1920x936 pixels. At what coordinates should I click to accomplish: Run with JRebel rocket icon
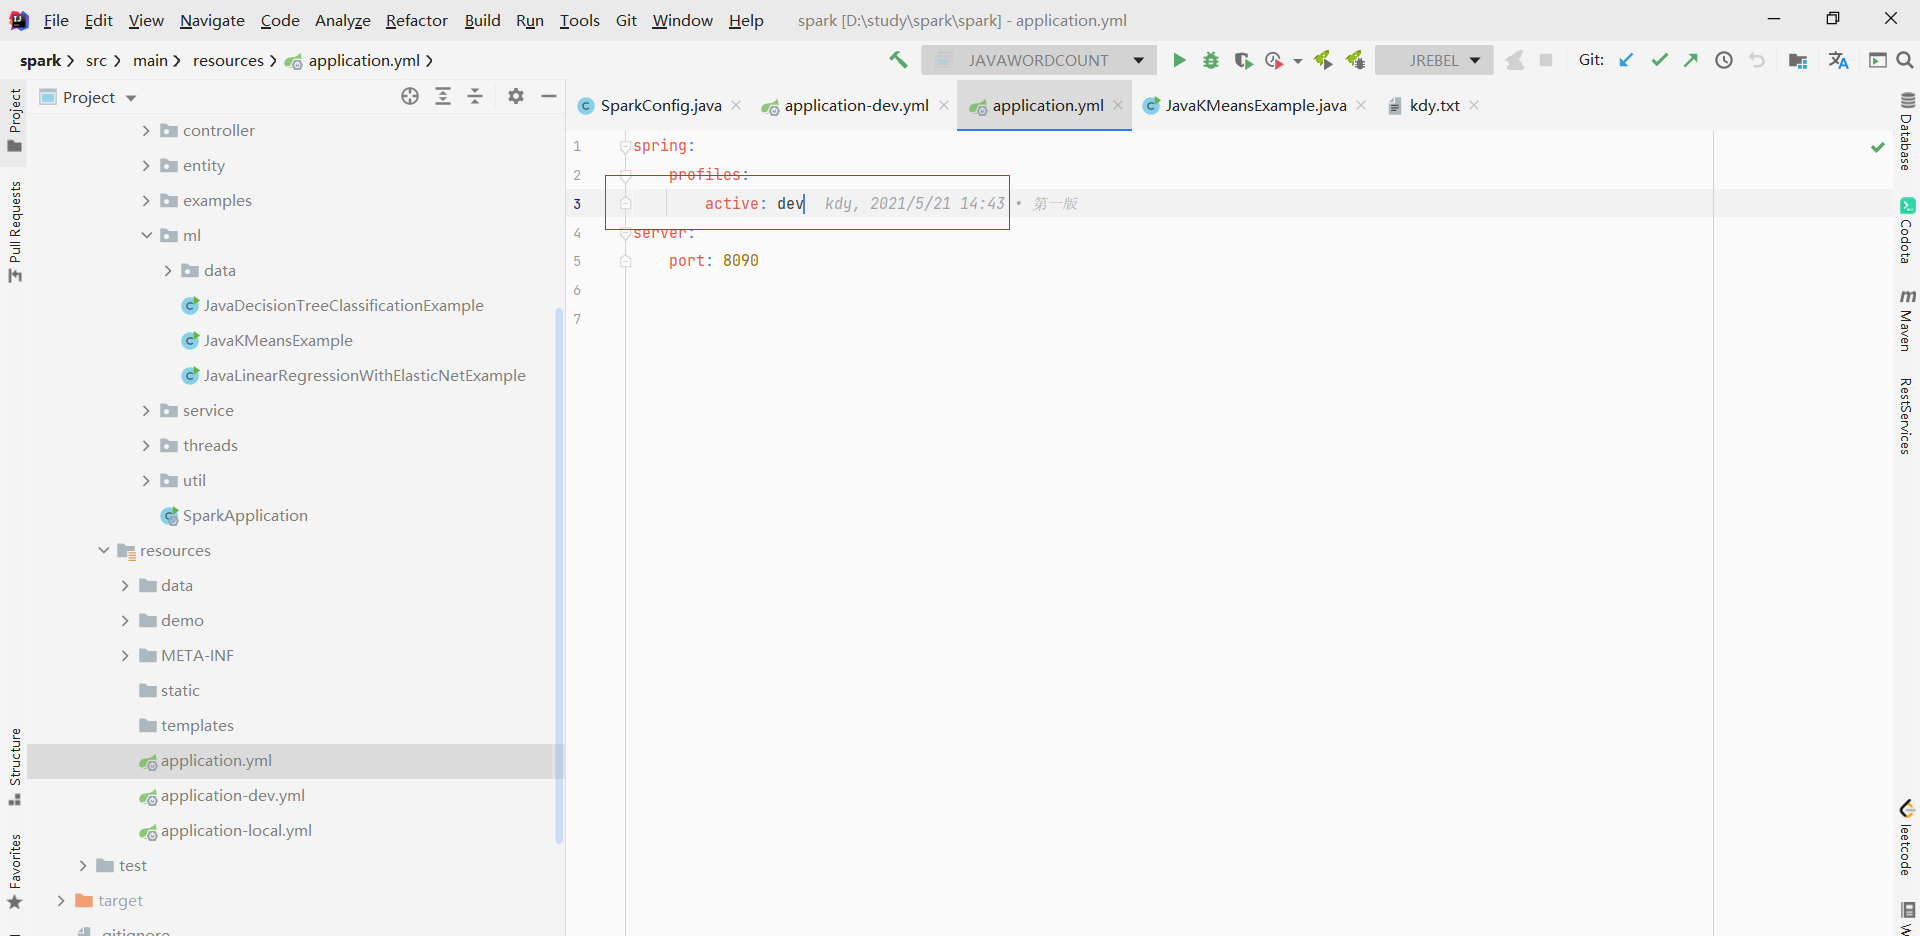[x=1323, y=60]
